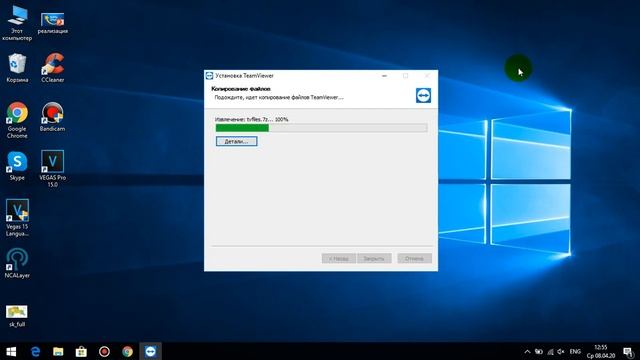Click the installation progress bar
Image resolution: width=640 pixels, height=360 pixels.
click(x=321, y=128)
